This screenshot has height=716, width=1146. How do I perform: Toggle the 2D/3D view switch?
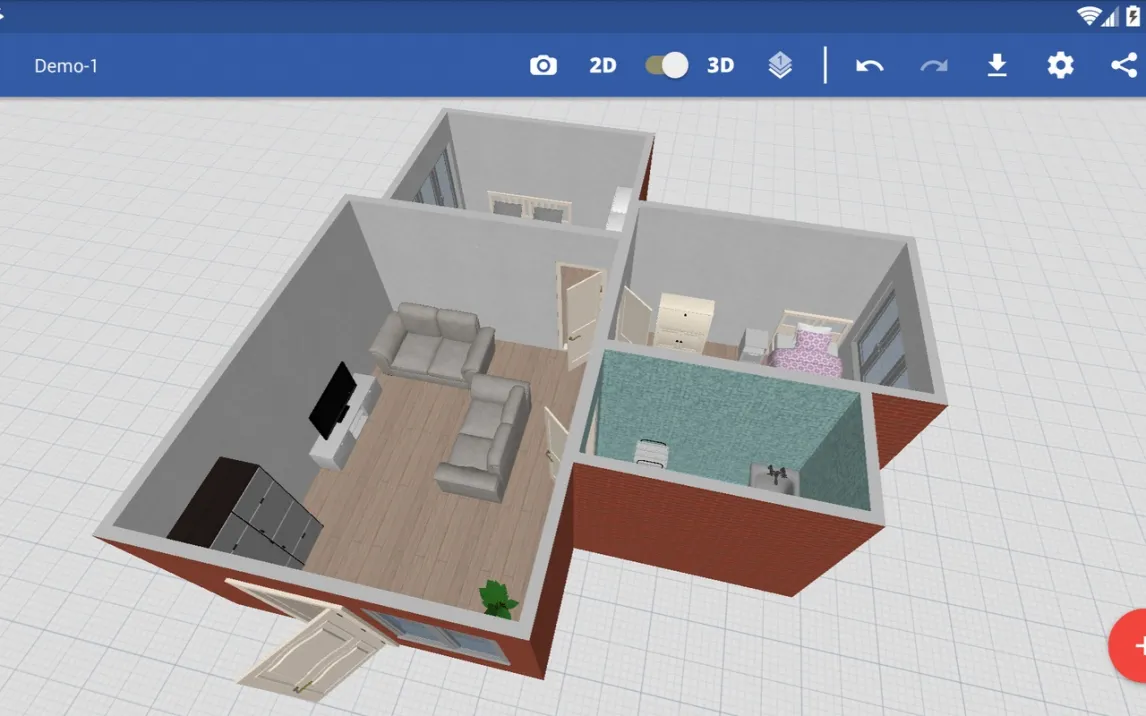pos(667,66)
